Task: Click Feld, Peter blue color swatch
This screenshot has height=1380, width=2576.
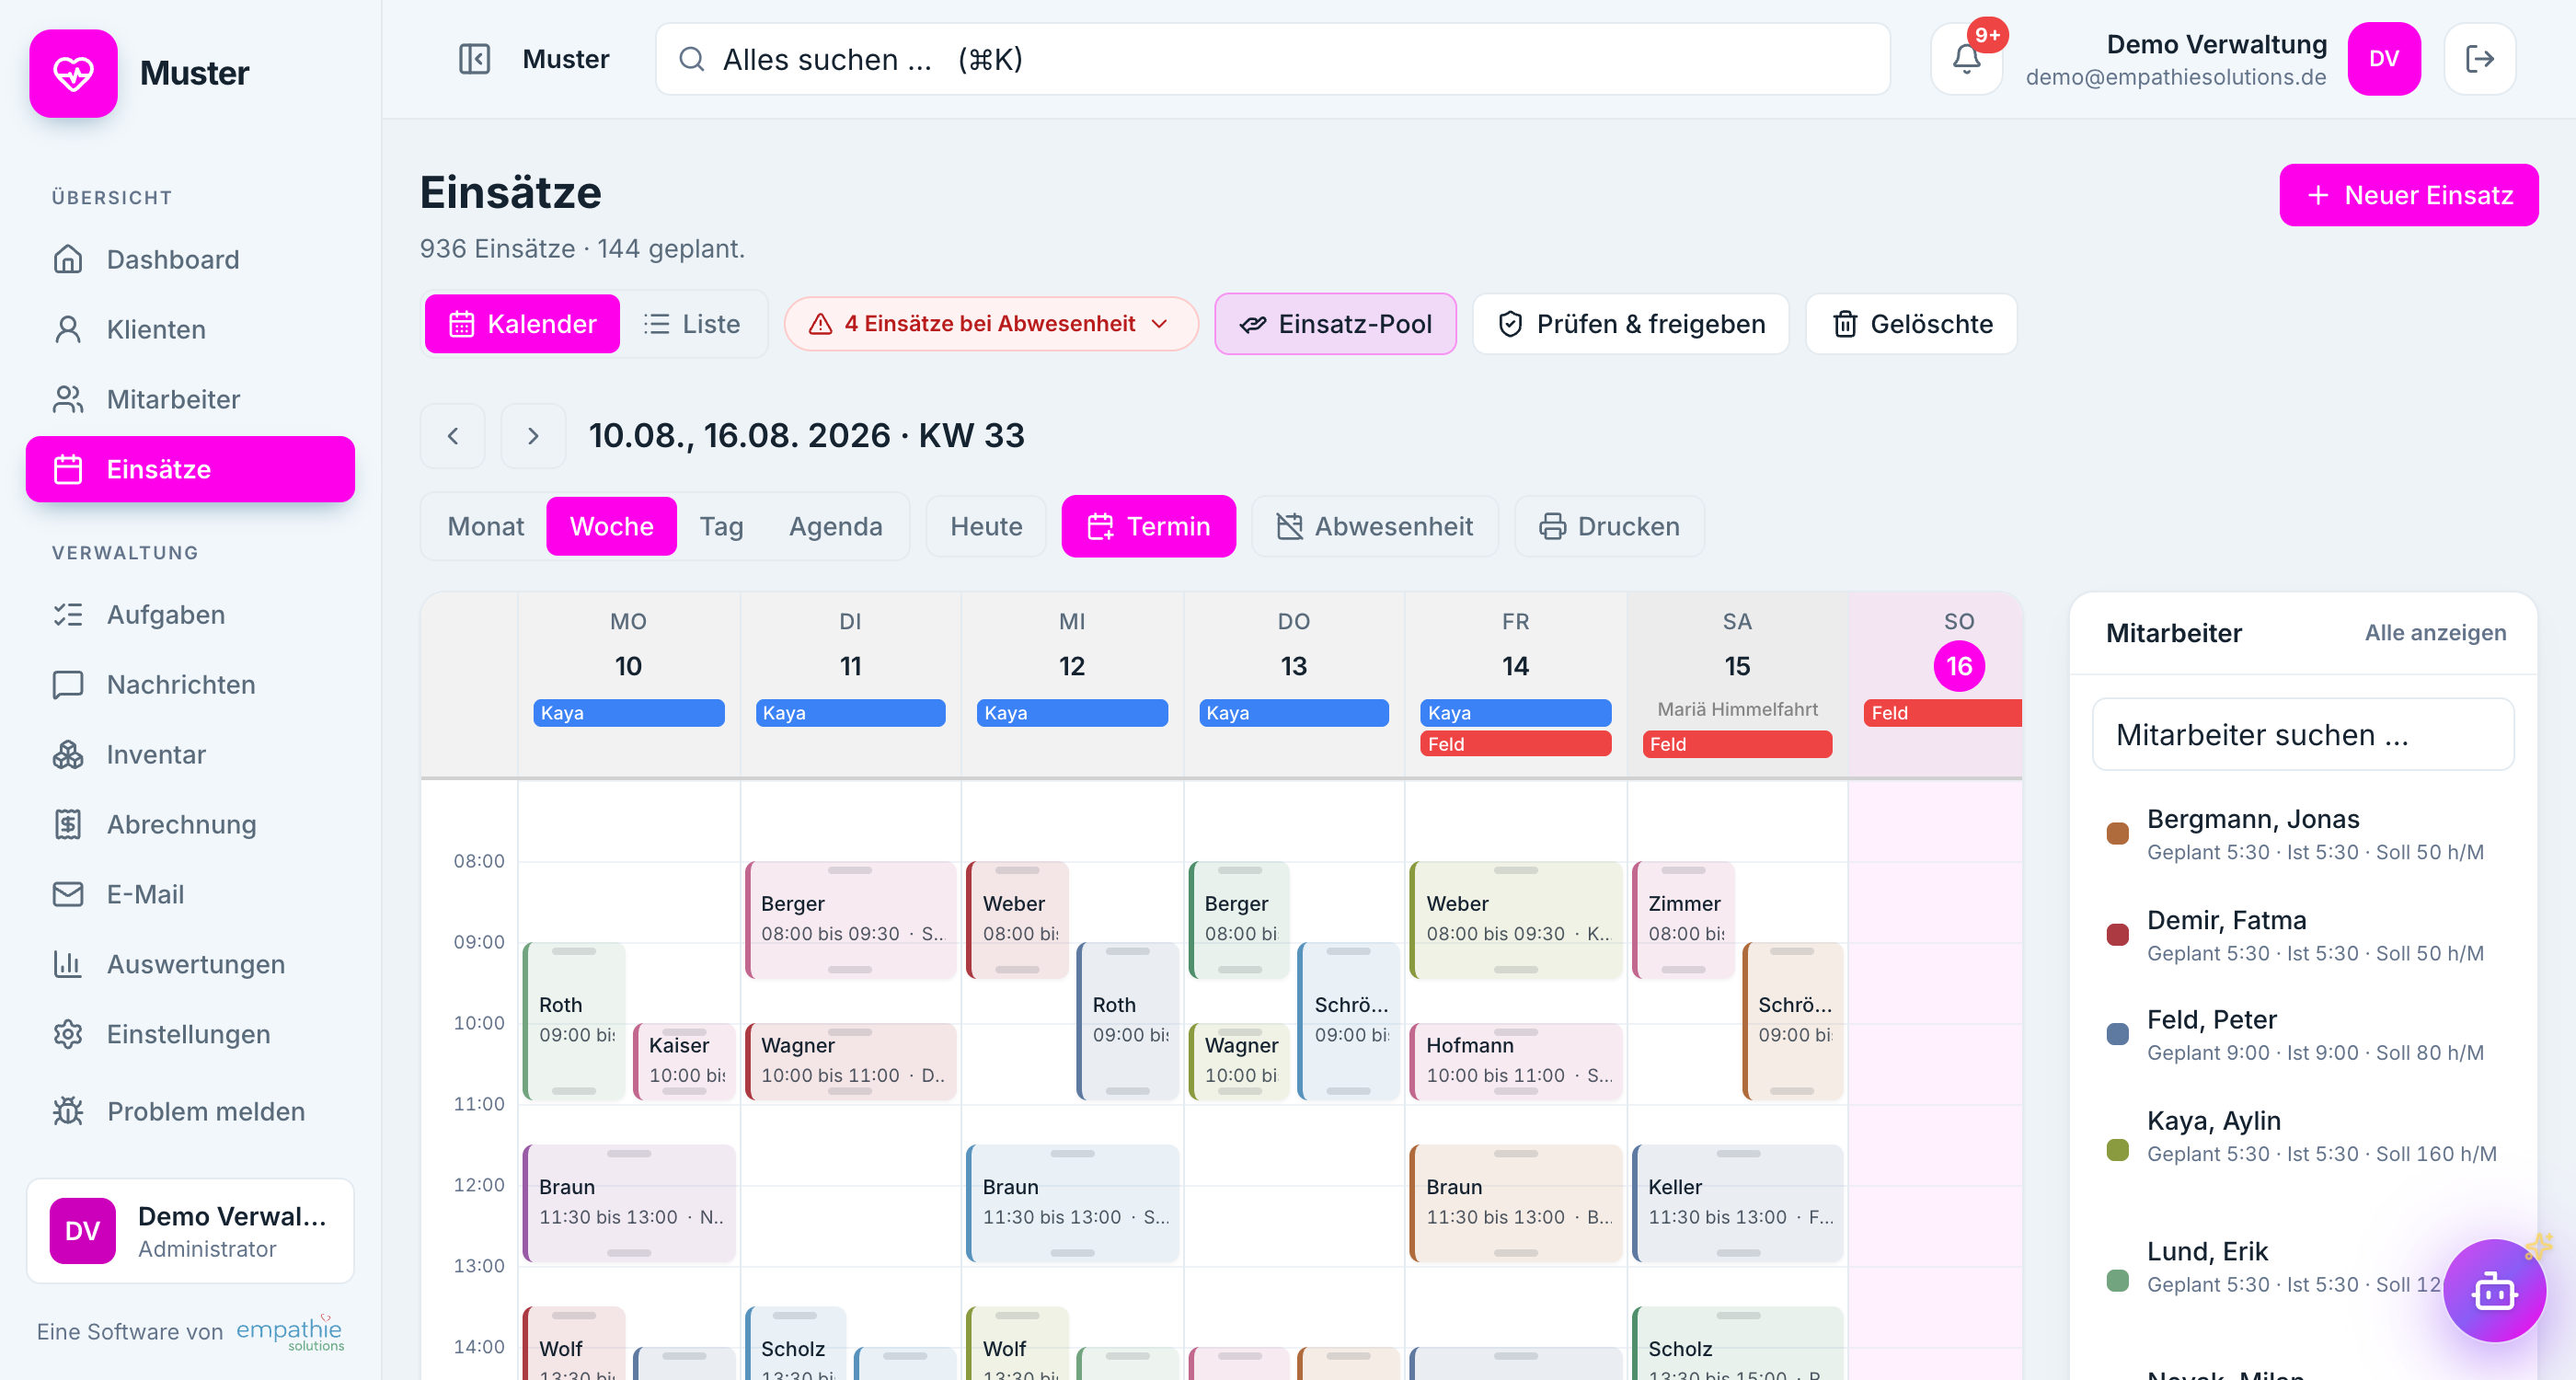Action: coord(2117,1034)
